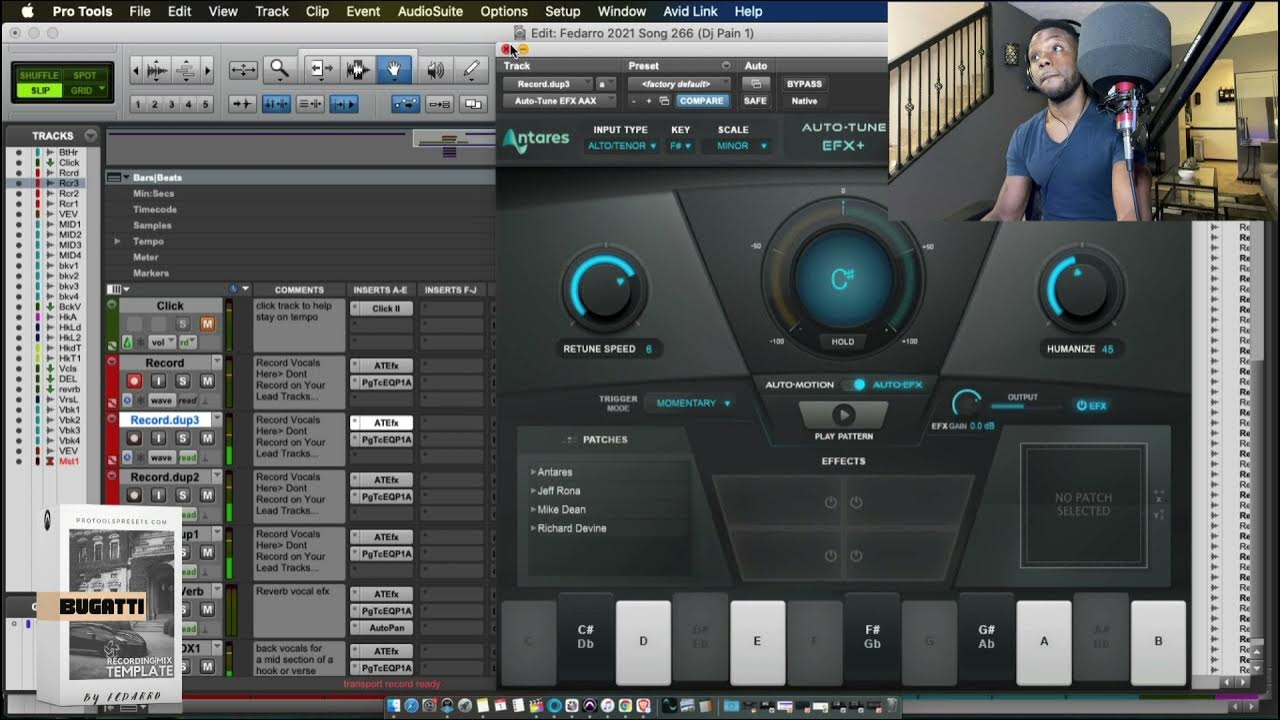
Task: Click the preset settings copy icon
Action: tap(664, 101)
